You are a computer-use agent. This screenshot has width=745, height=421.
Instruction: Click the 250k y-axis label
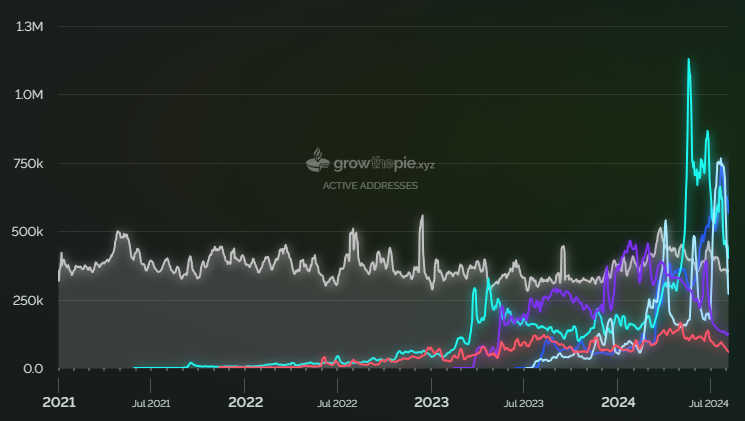(x=29, y=301)
